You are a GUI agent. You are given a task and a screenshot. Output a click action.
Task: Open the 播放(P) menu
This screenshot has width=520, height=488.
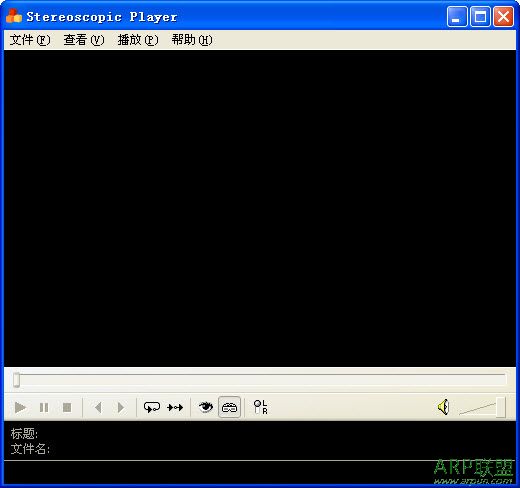[x=138, y=40]
